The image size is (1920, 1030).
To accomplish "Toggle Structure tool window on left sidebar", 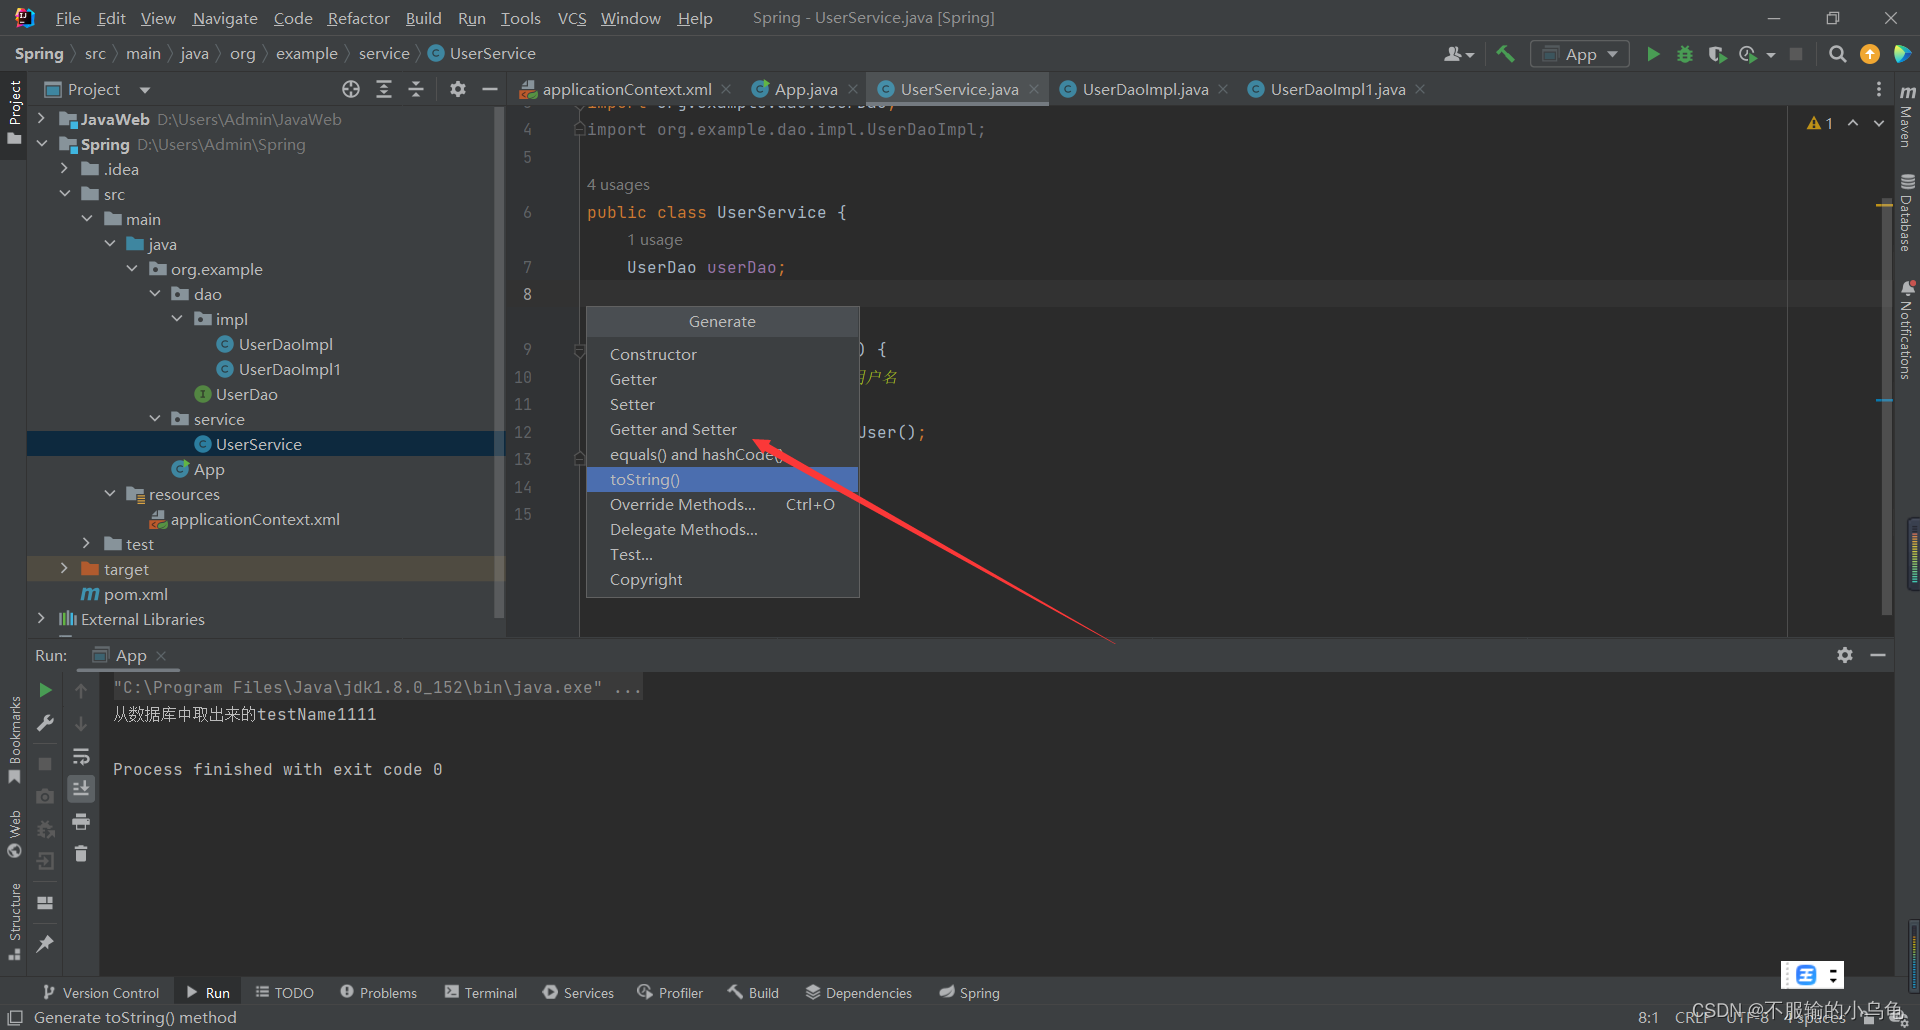I will tap(14, 921).
